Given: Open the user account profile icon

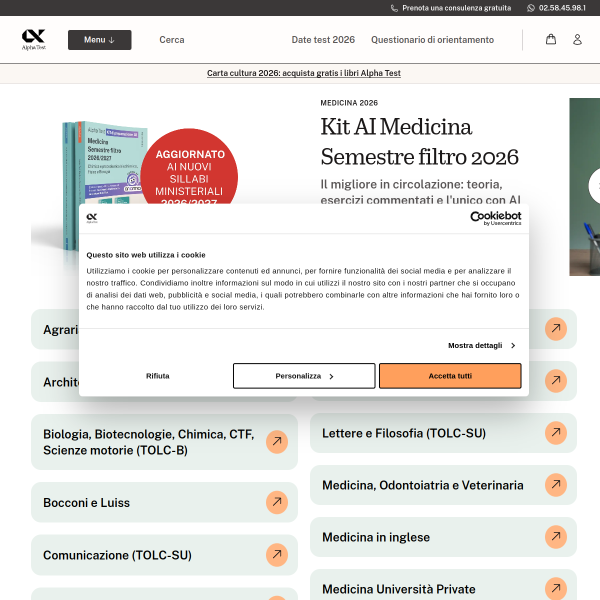Looking at the screenshot, I should (577, 39).
